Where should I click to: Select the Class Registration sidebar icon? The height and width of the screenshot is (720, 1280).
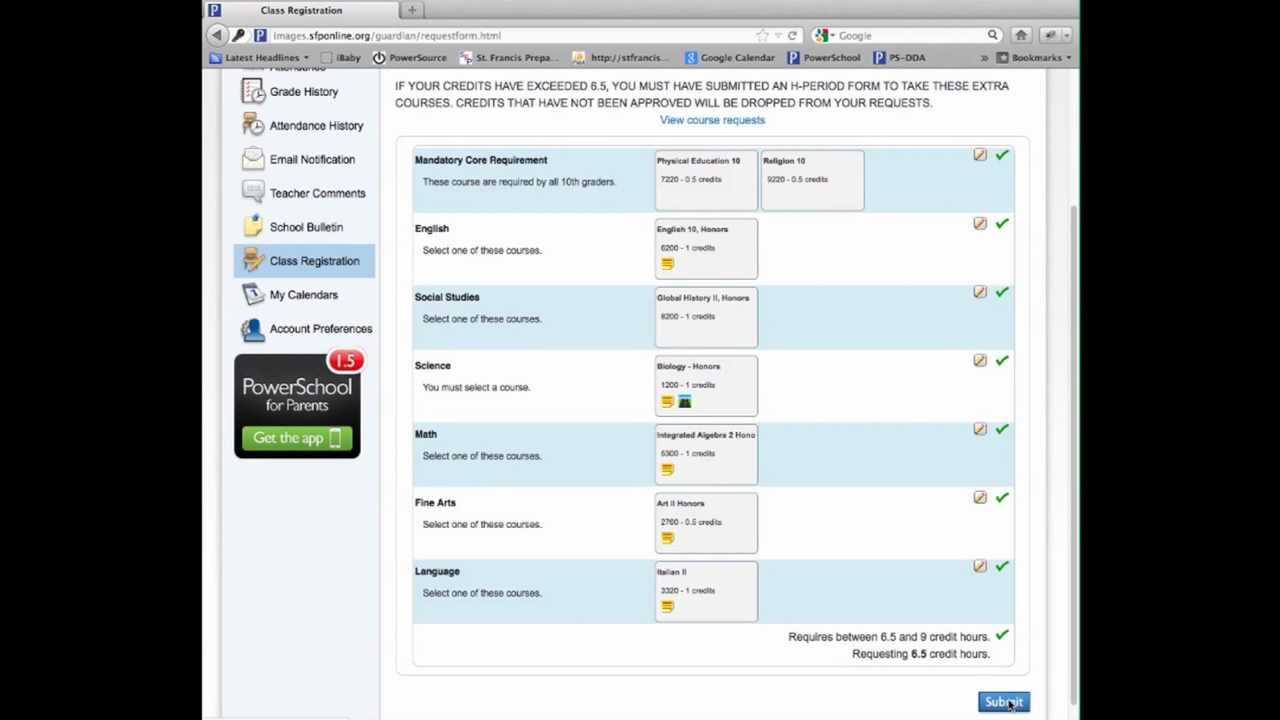(253, 261)
